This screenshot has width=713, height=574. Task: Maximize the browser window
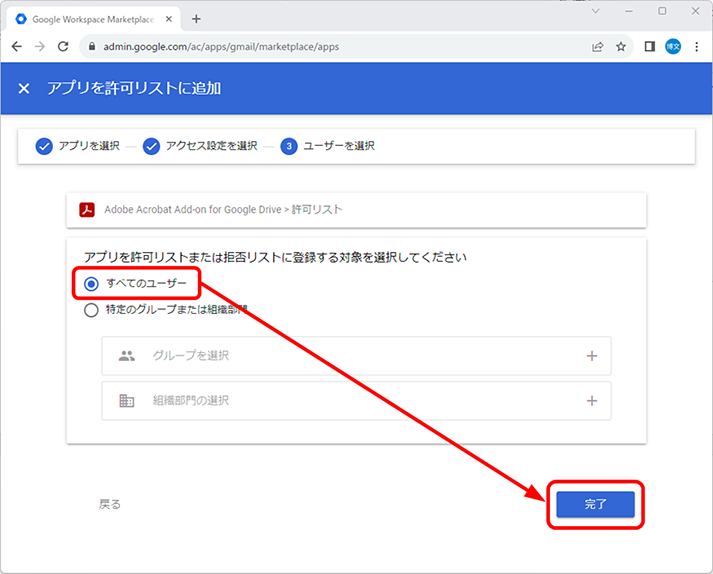click(x=662, y=11)
